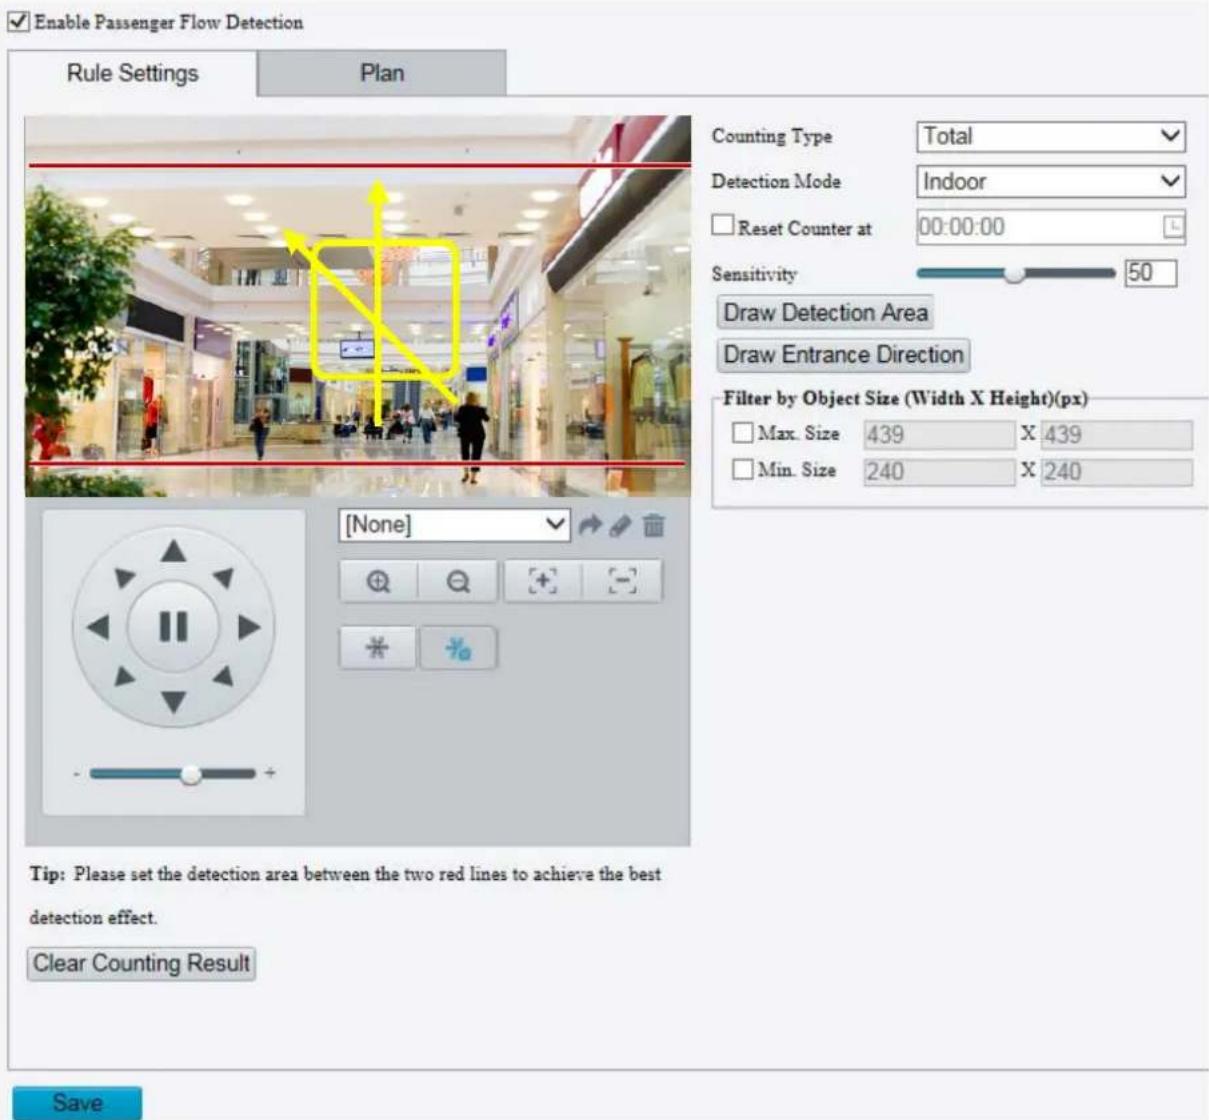Click the blue Save button
Viewport: 1209px width, 1120px height.
[x=77, y=1103]
